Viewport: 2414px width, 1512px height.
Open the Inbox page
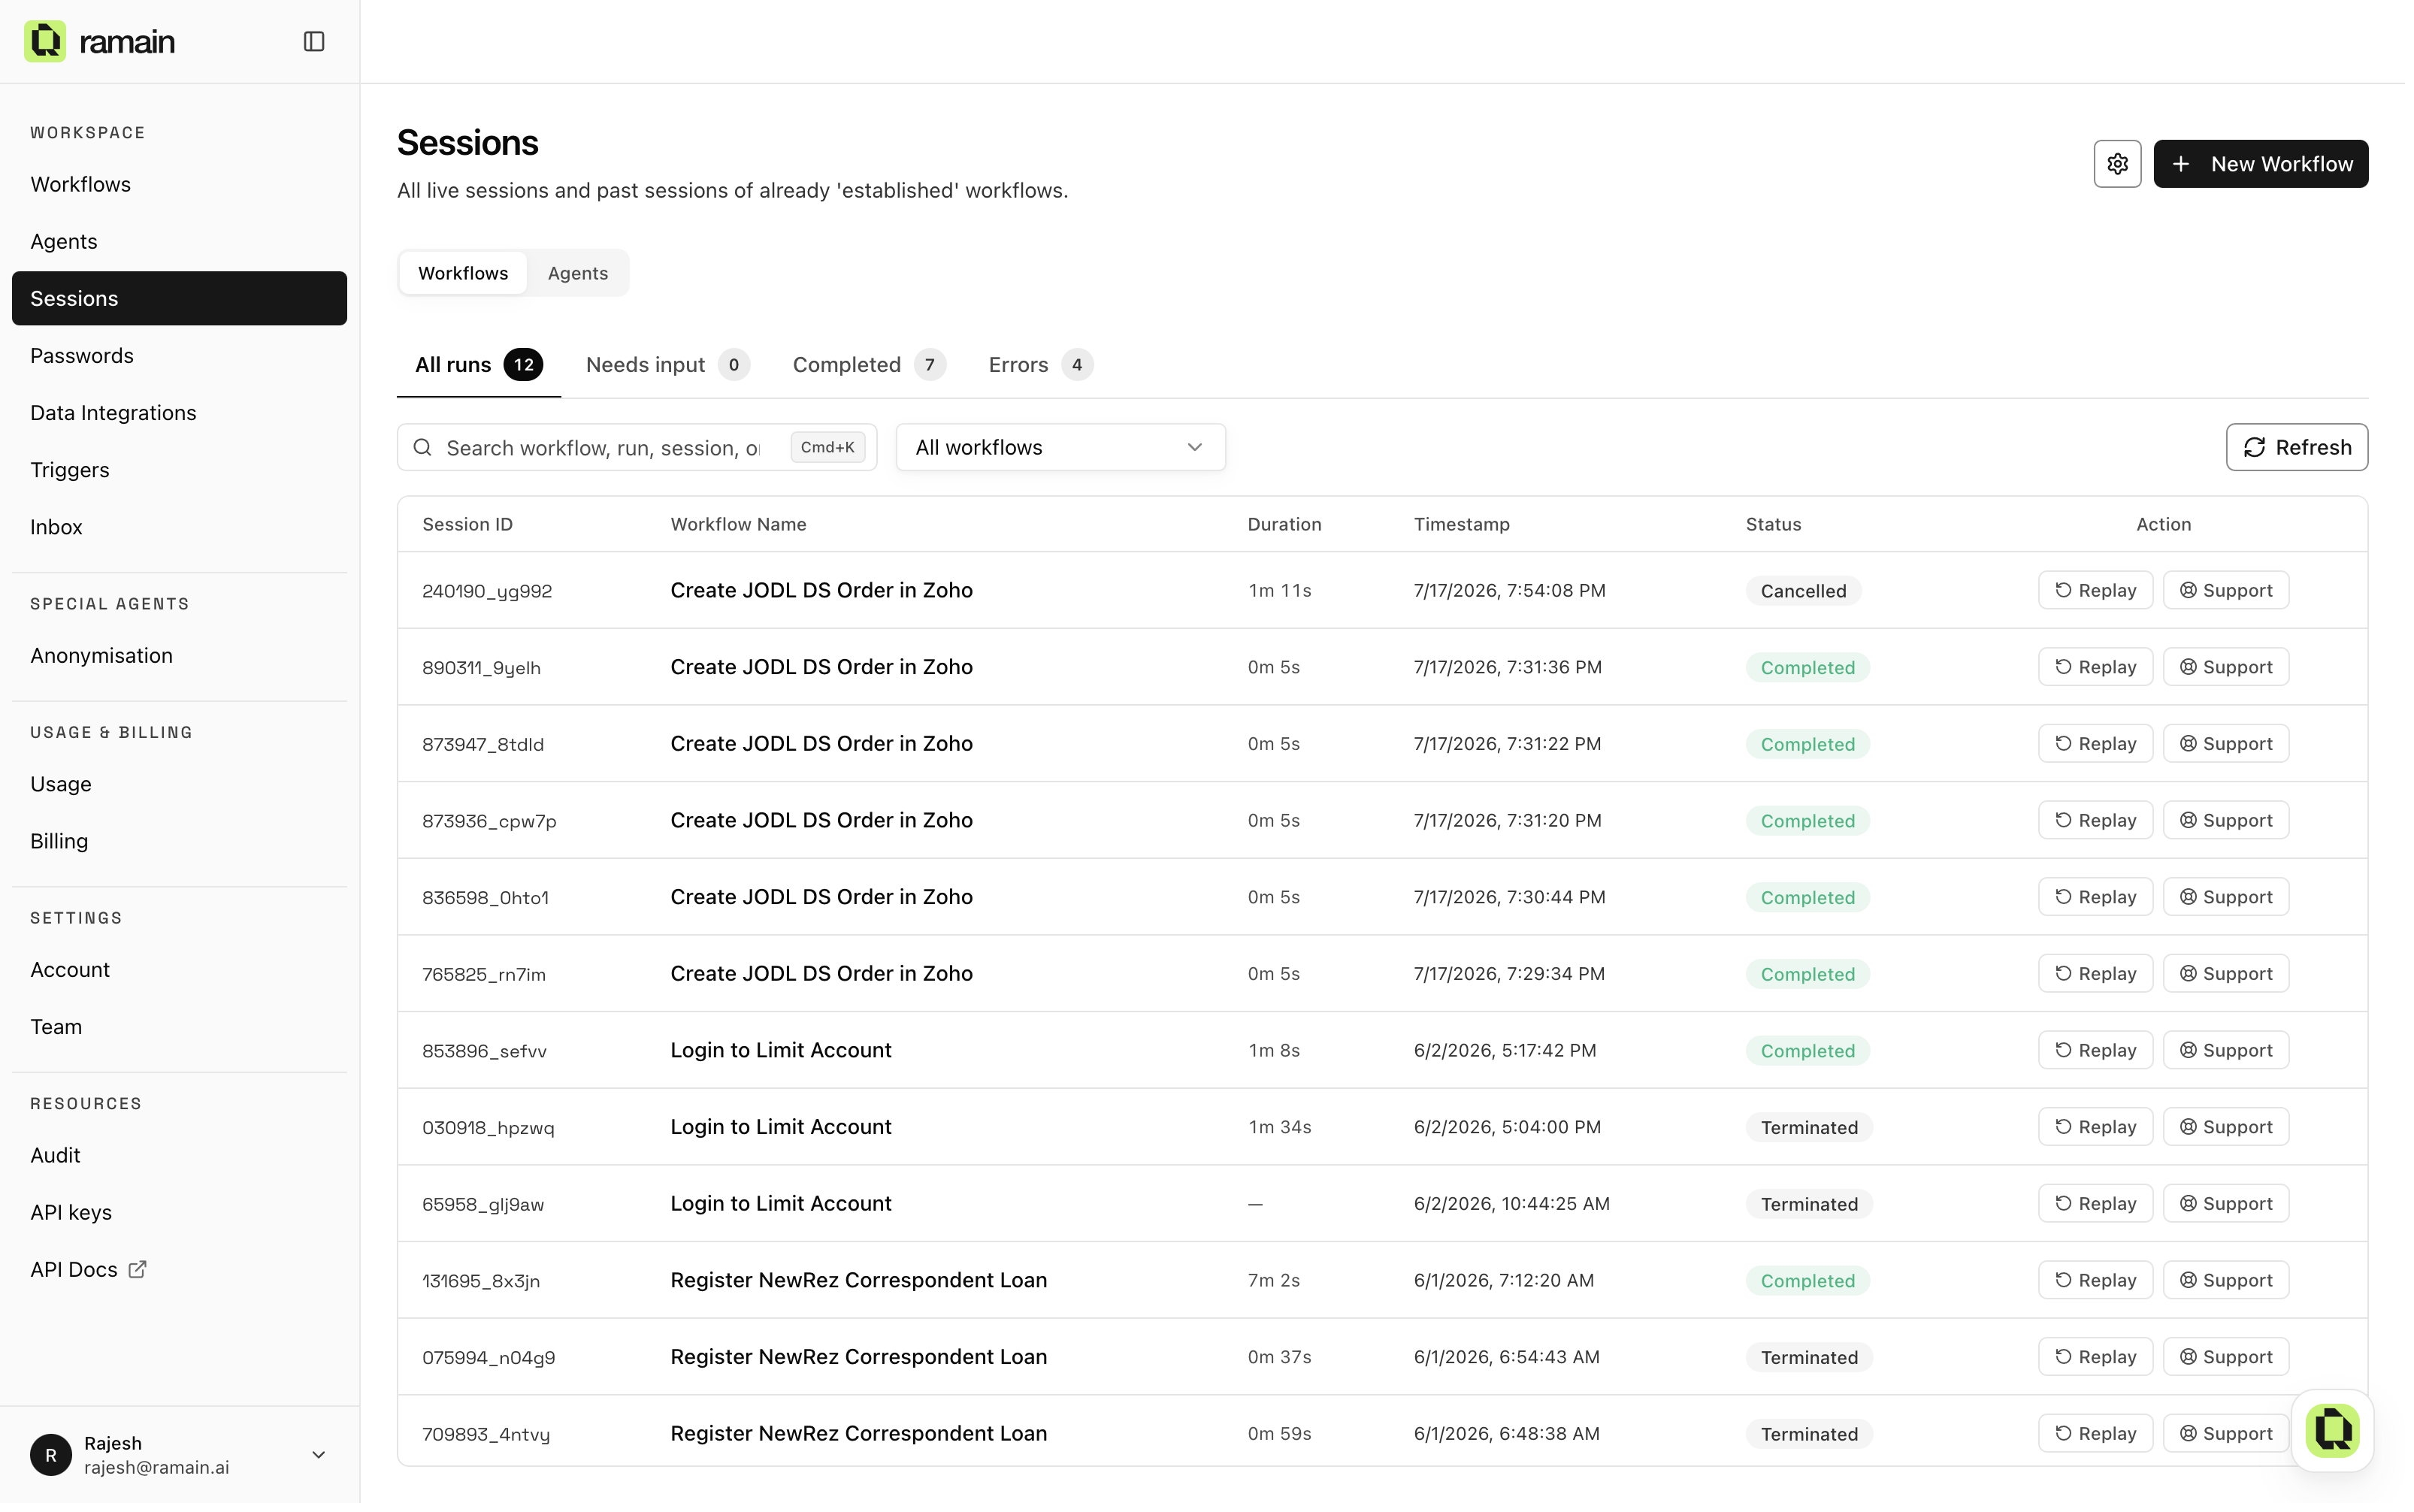point(179,526)
